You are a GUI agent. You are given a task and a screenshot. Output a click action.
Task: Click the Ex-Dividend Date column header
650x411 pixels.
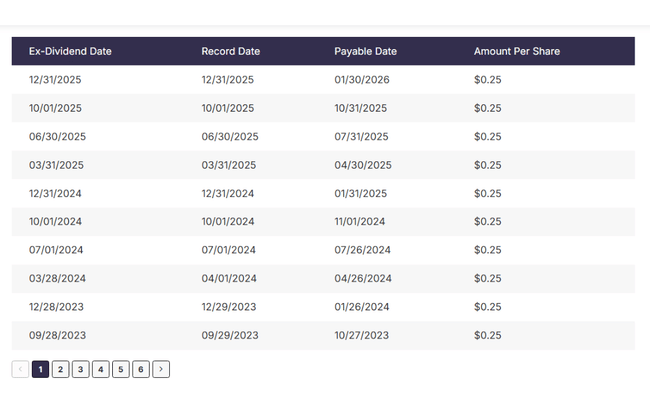[x=70, y=51]
